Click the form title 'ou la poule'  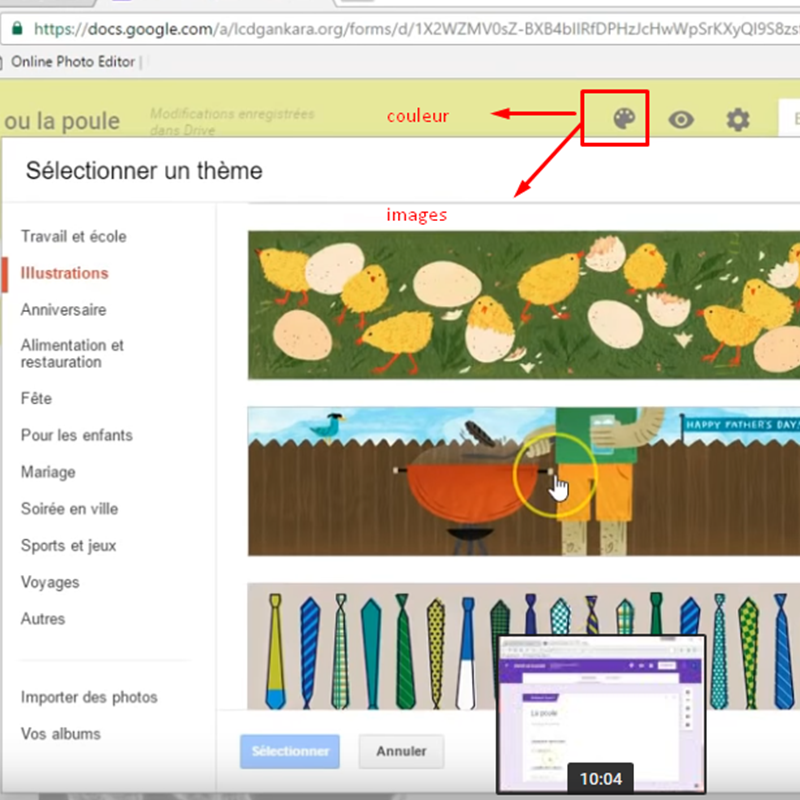click(62, 121)
